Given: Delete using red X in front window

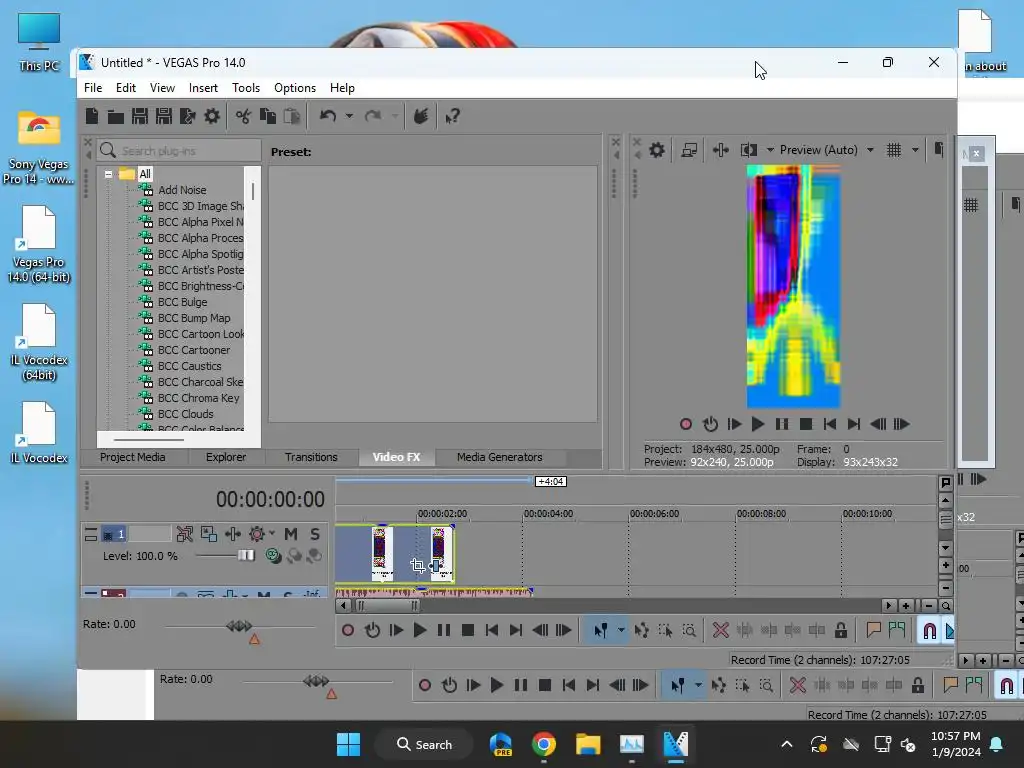Looking at the screenshot, I should tap(720, 630).
